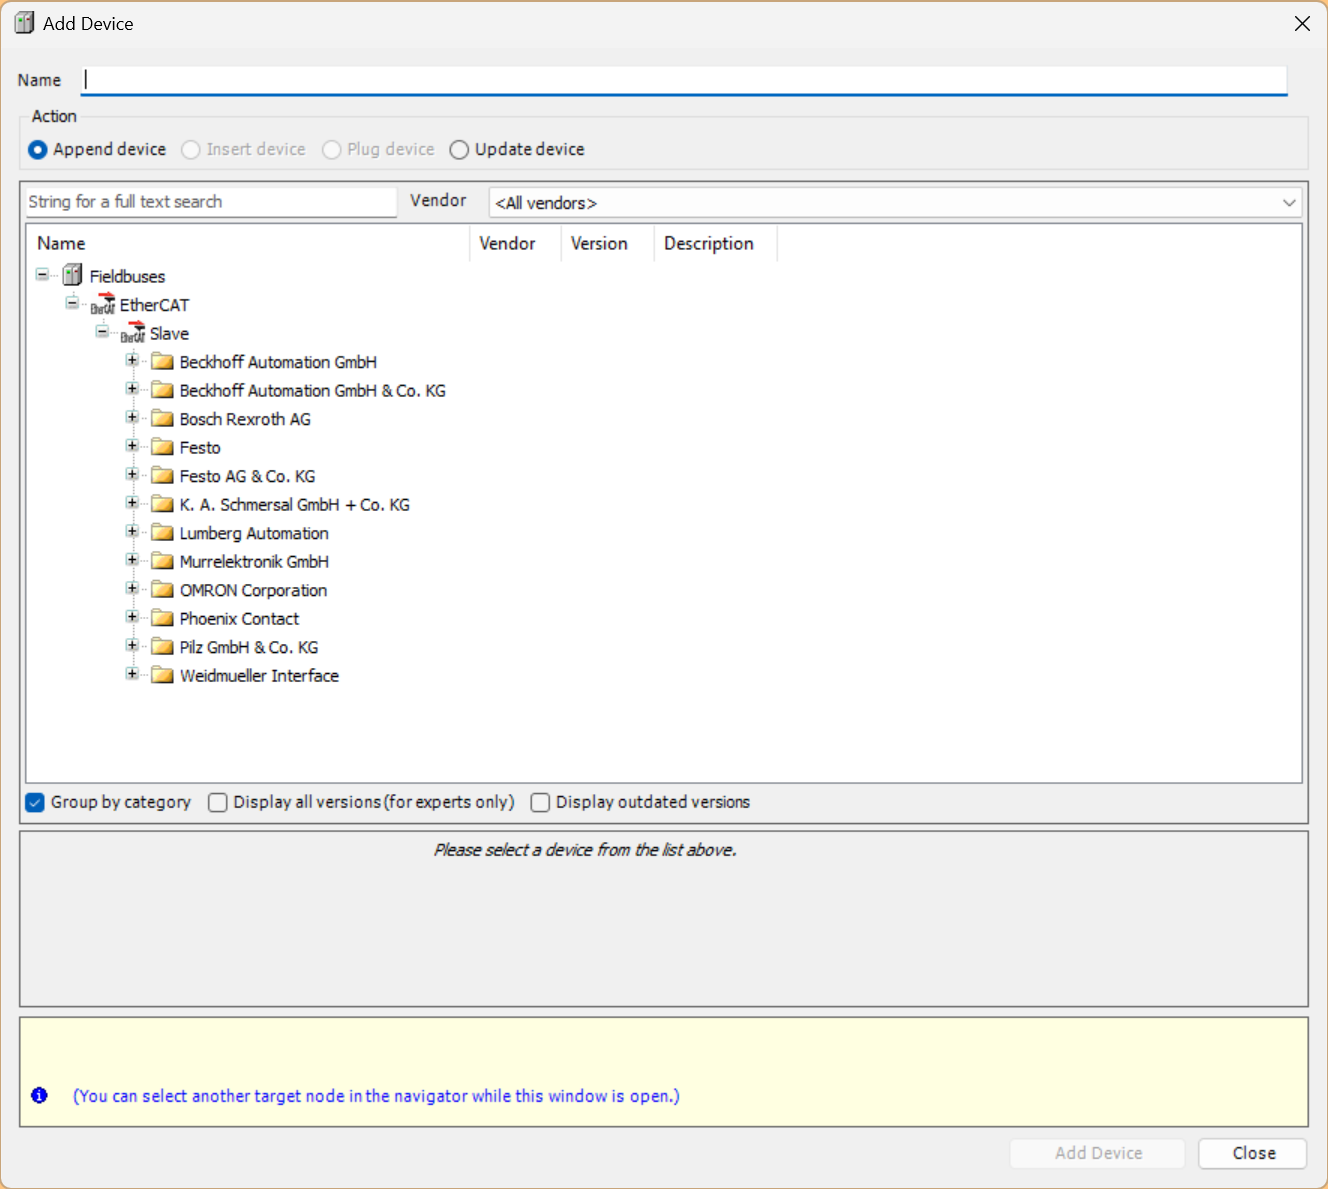Image resolution: width=1328 pixels, height=1189 pixels.
Task: Enable Display outdated versions
Action: [540, 802]
